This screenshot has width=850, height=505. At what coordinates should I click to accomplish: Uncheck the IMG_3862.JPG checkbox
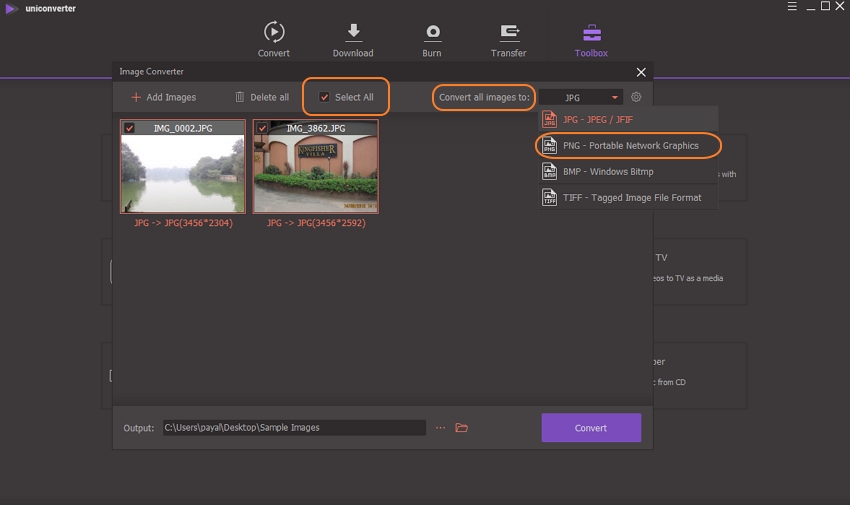pyautogui.click(x=262, y=128)
